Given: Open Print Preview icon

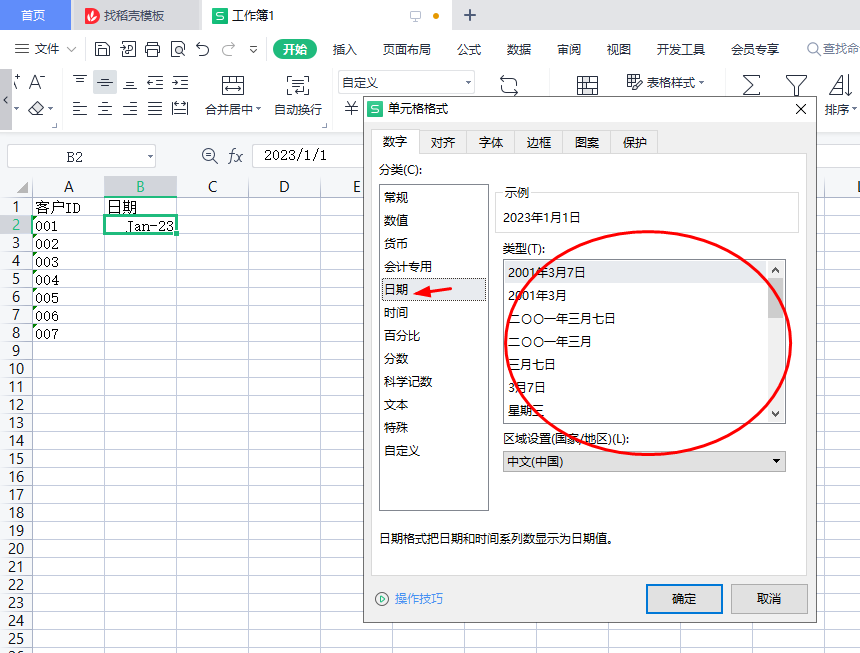Looking at the screenshot, I should coord(178,49).
